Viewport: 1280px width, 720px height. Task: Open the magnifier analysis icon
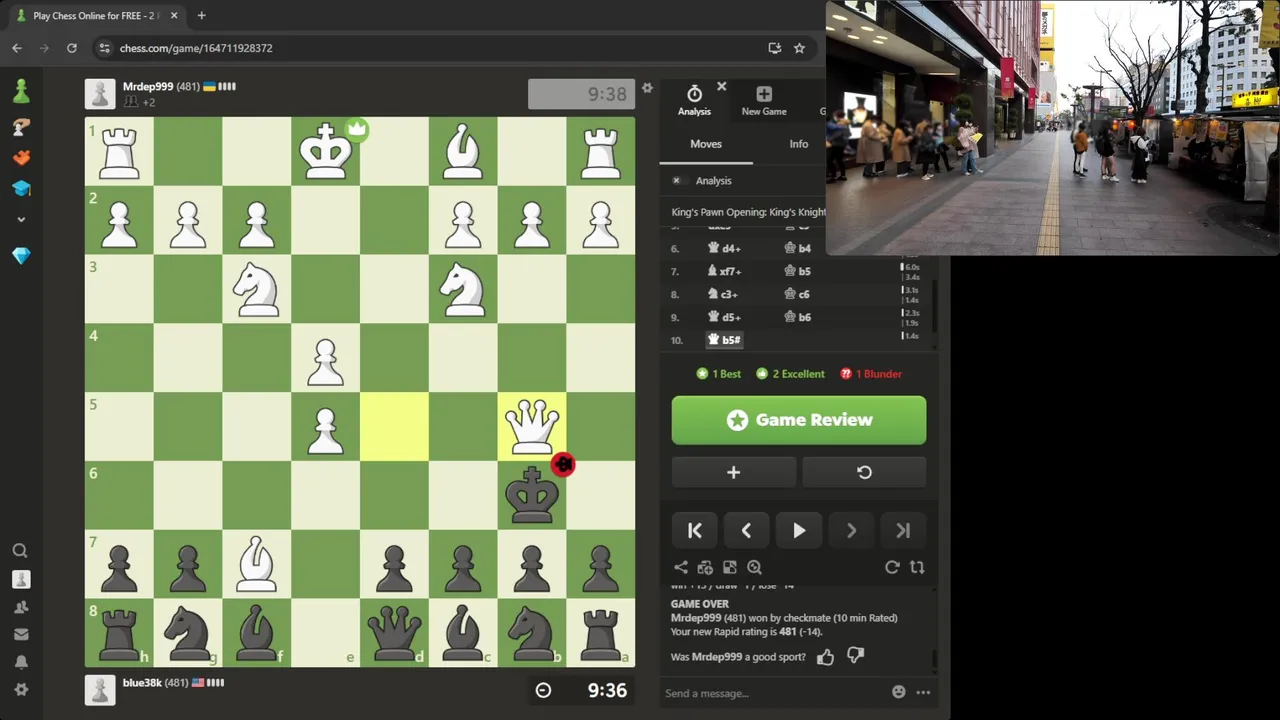tap(754, 567)
